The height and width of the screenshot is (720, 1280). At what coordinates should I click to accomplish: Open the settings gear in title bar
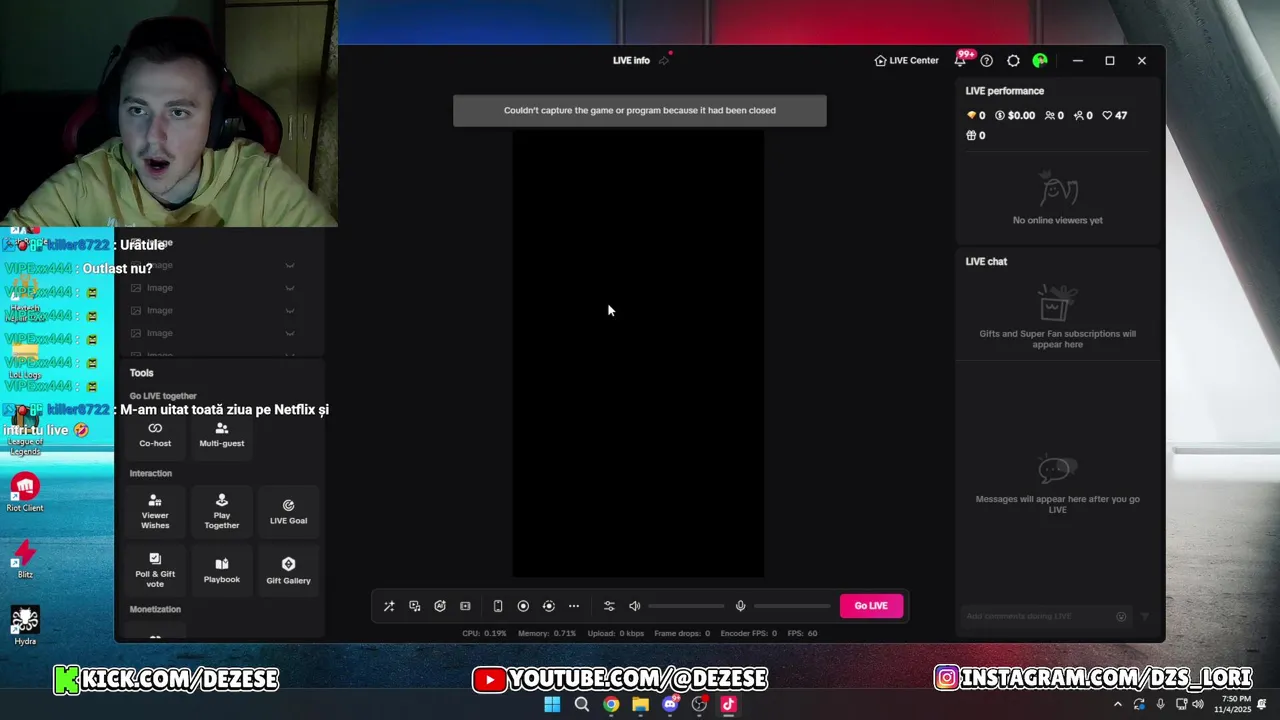pyautogui.click(x=1013, y=61)
